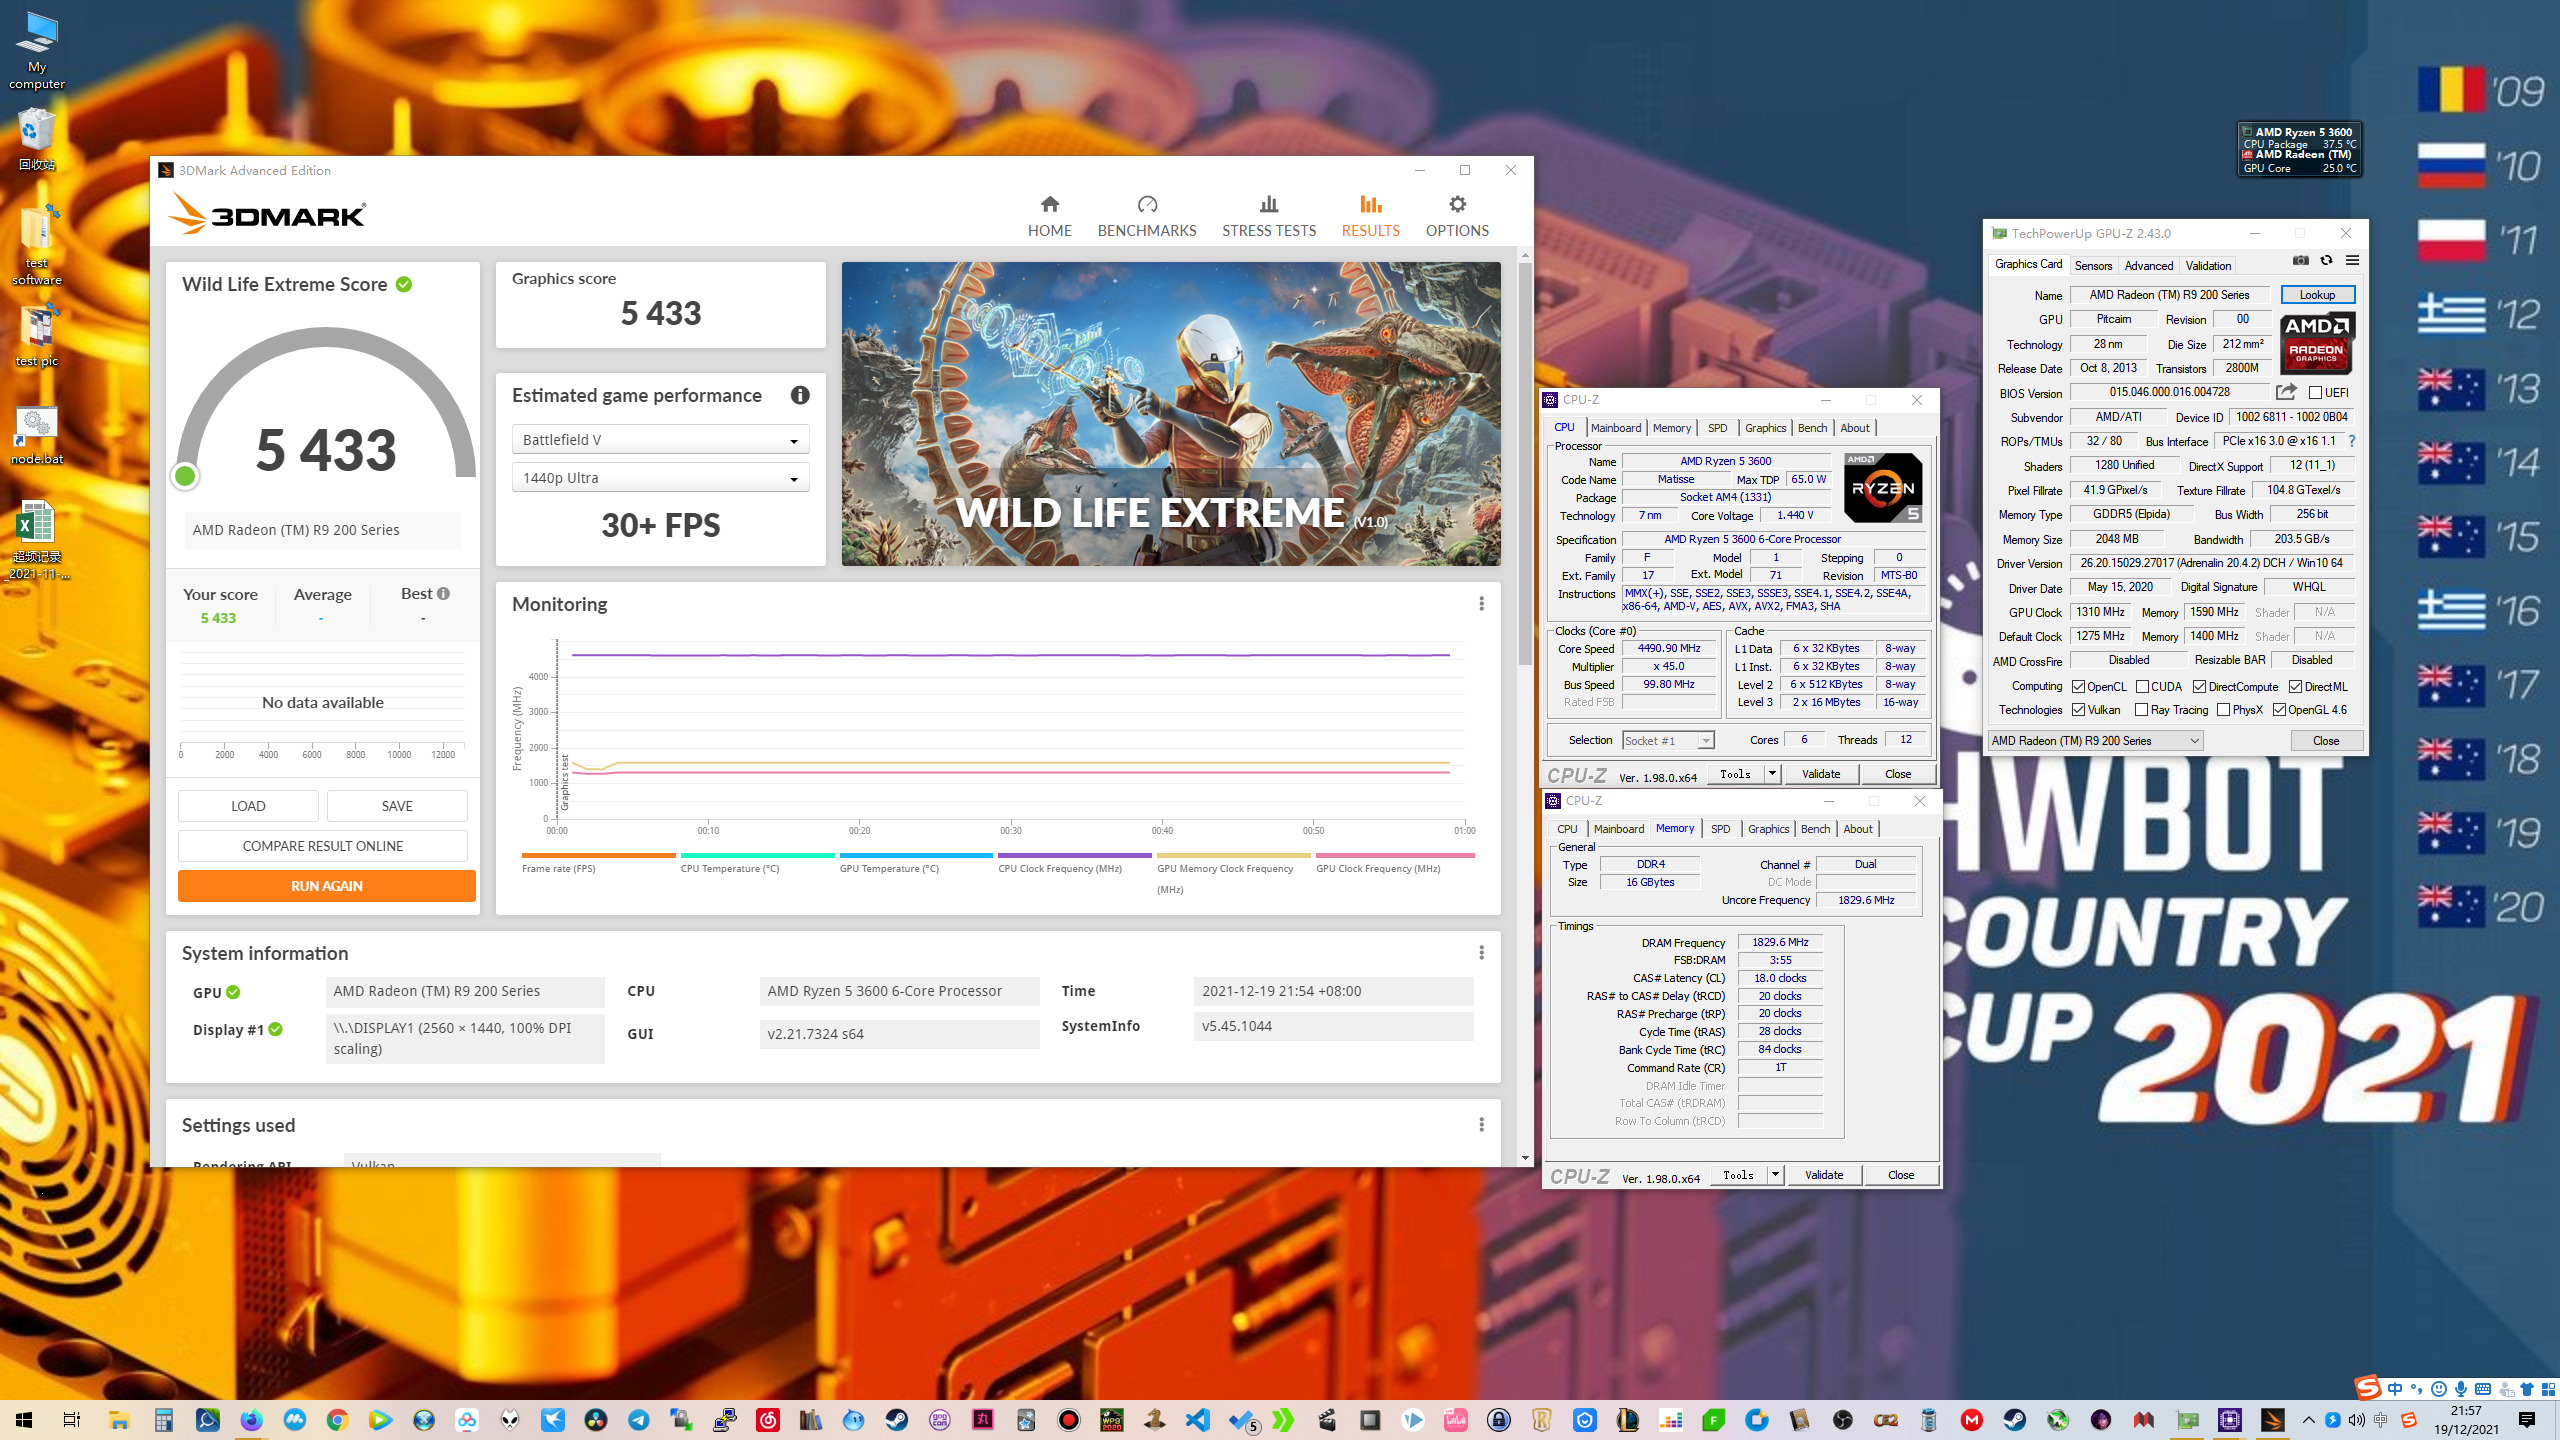Click the scroll down arrow in 3DMark
The height and width of the screenshot is (1440, 2560).
(1525, 1158)
